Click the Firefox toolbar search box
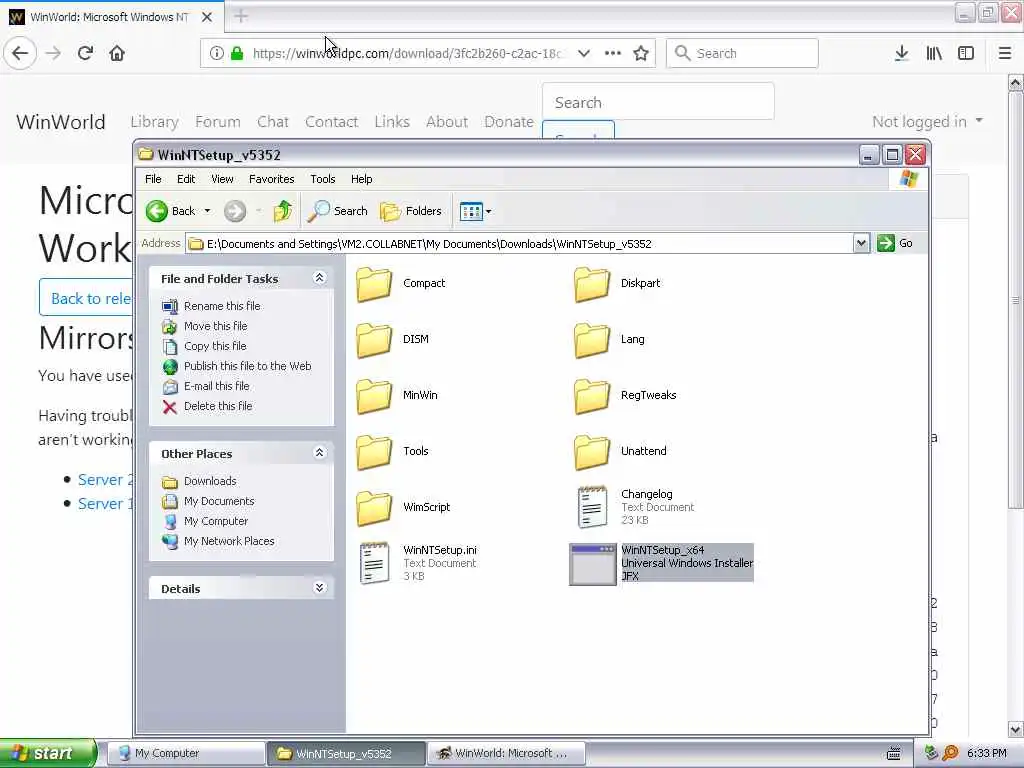Viewport: 1024px width, 768px height. 742,53
